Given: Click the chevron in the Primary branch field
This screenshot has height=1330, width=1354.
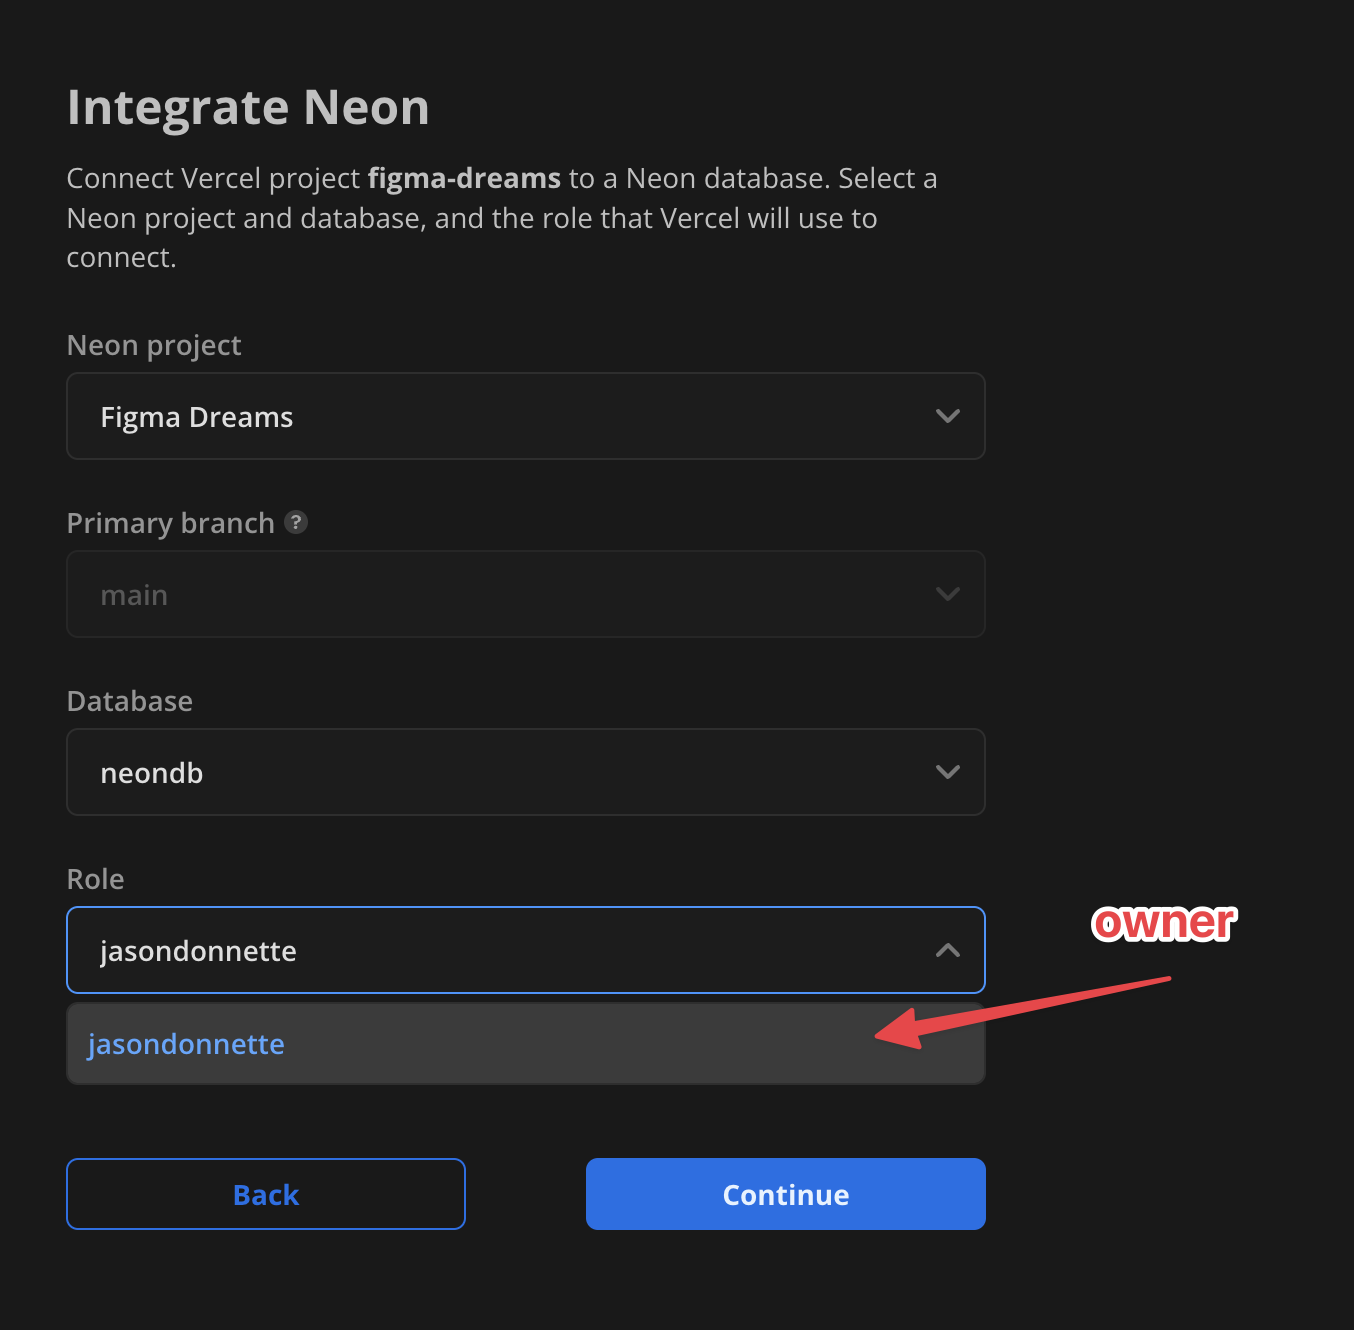Looking at the screenshot, I should click(x=947, y=594).
